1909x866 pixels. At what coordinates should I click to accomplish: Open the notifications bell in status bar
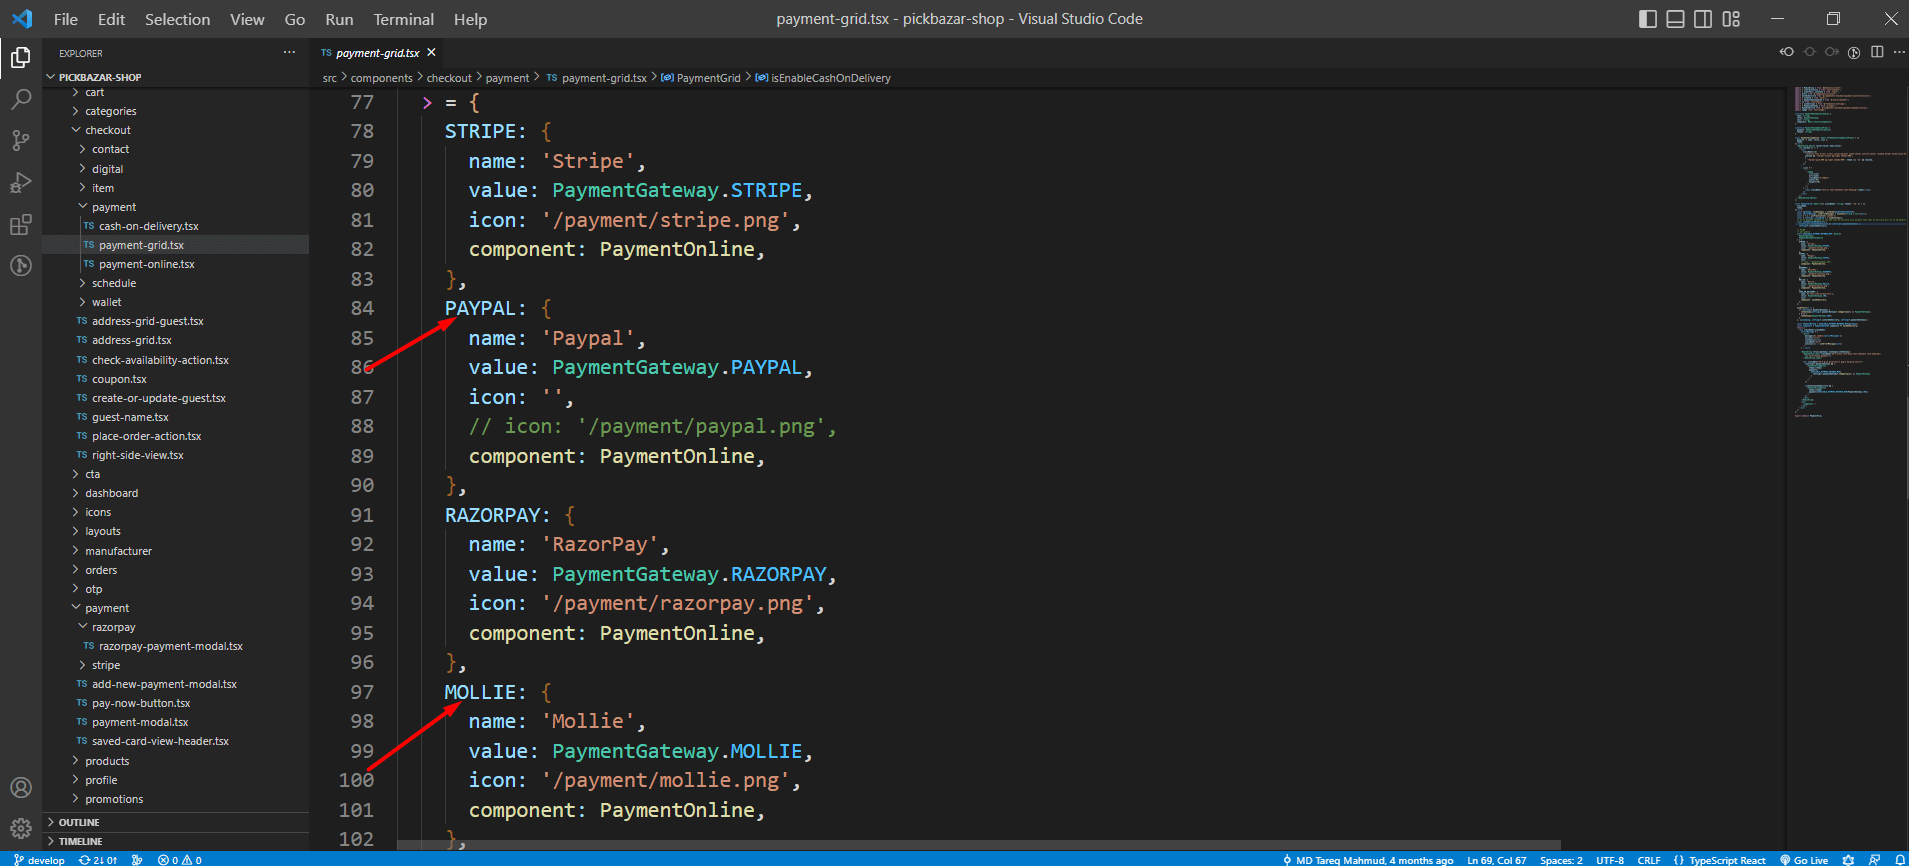click(1900, 860)
